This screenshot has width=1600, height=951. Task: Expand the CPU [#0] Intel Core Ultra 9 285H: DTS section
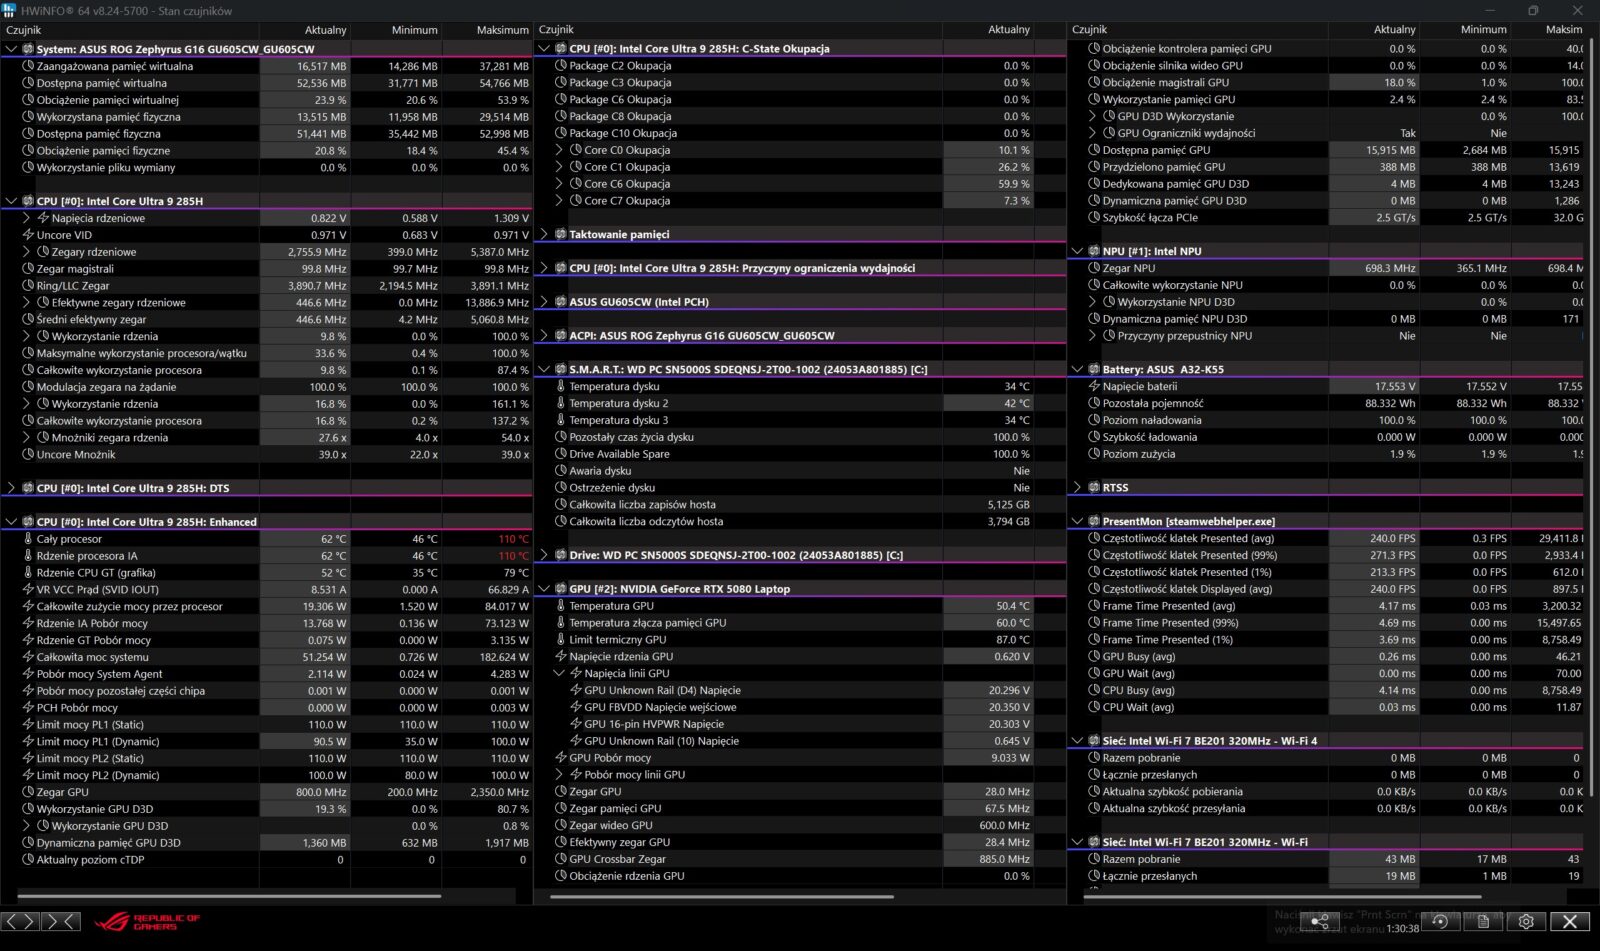coord(12,488)
